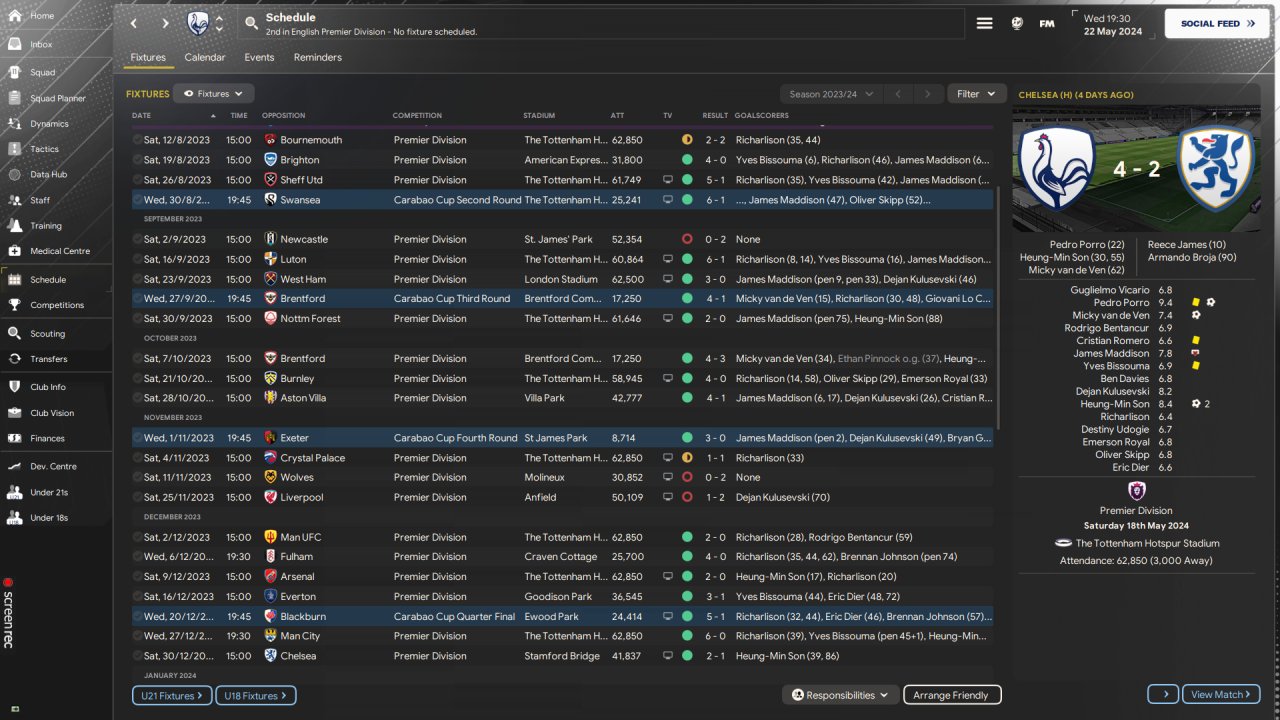Click the Arrange Friendly button
This screenshot has height=720, width=1280.
(x=951, y=695)
